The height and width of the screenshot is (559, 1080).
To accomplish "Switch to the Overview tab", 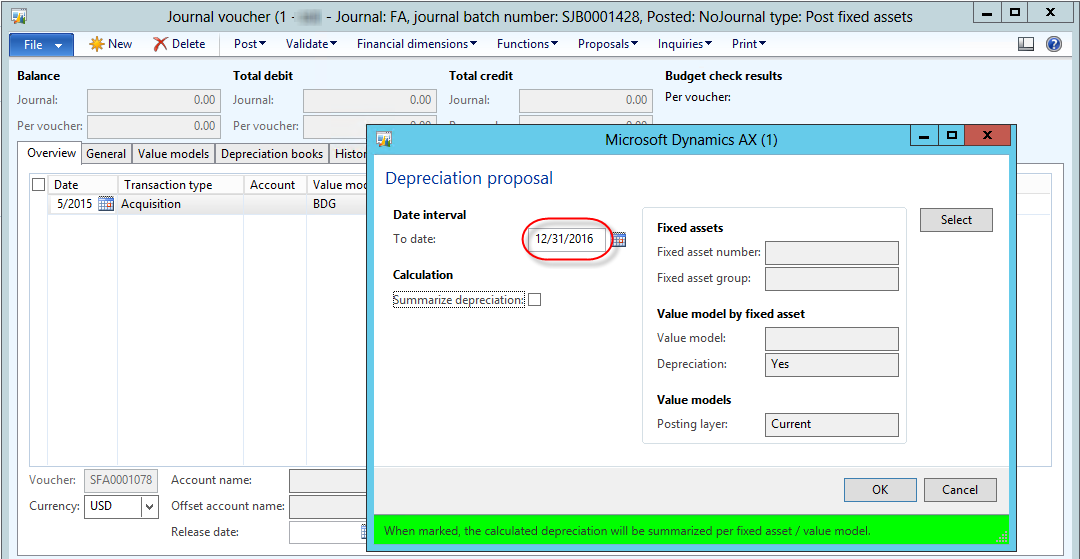I will [51, 154].
